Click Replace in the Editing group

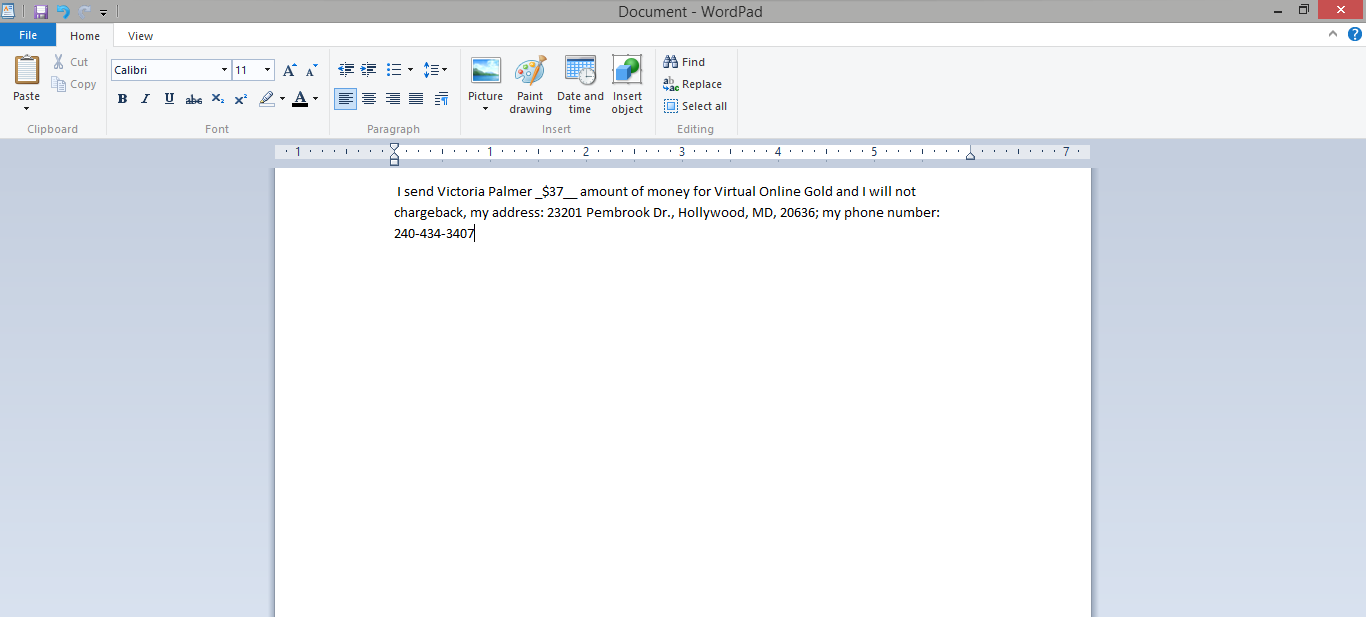click(692, 84)
